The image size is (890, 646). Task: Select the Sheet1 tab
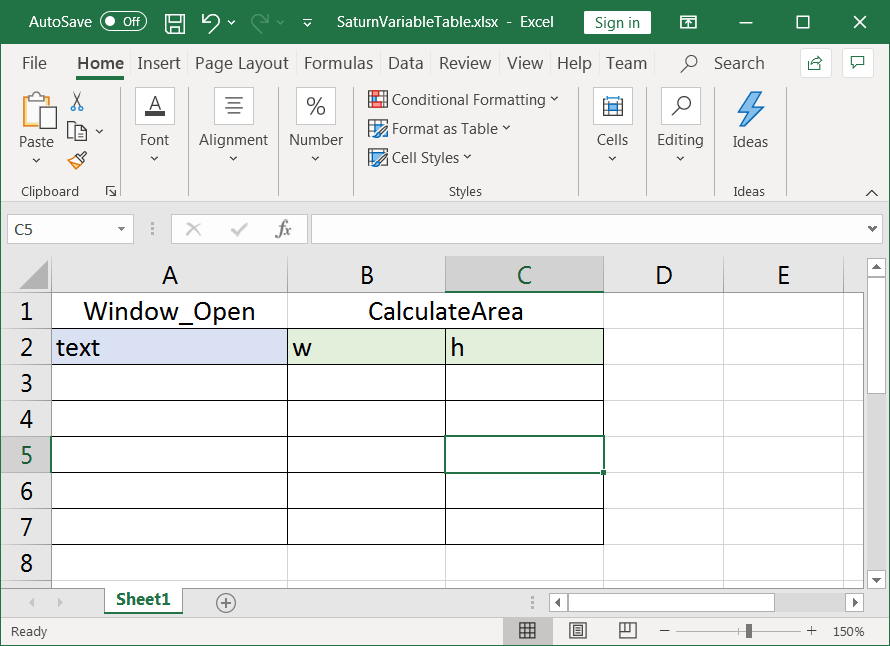tap(143, 600)
